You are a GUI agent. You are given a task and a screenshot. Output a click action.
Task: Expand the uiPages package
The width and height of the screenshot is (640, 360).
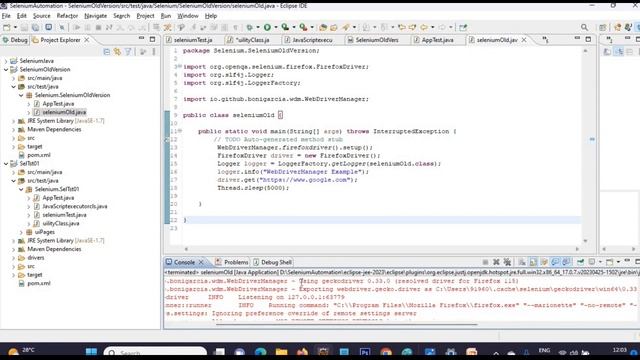21,232
